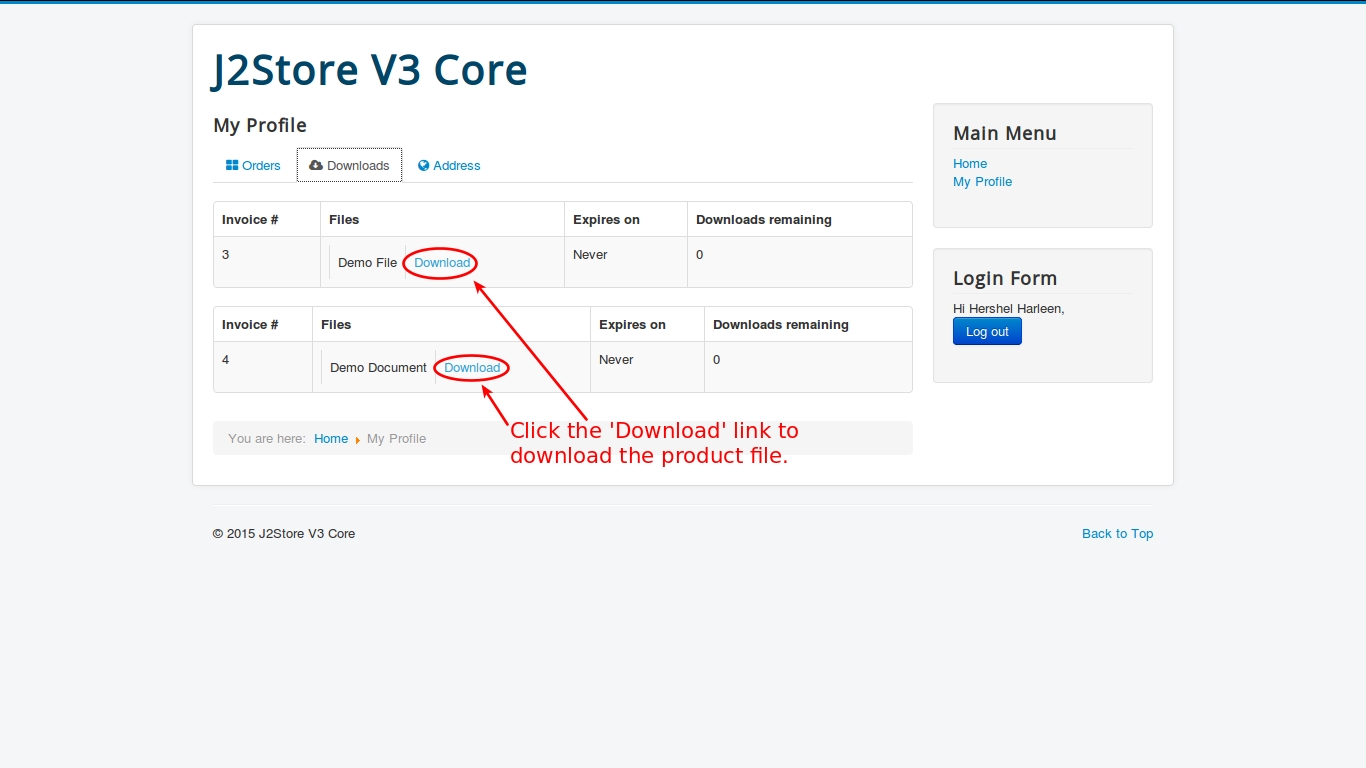Screen dimensions: 1366x768
Task: Click the Downloads cloud icon
Action: pos(316,165)
